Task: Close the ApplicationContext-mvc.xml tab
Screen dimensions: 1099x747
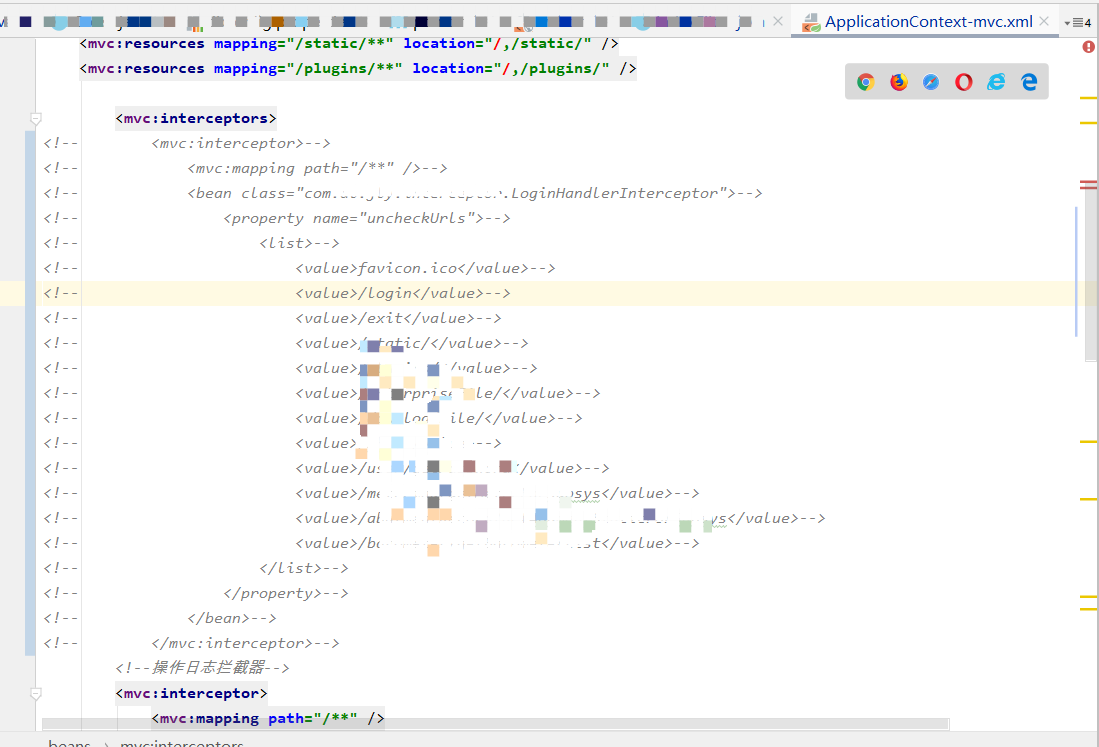Action: coord(1044,22)
